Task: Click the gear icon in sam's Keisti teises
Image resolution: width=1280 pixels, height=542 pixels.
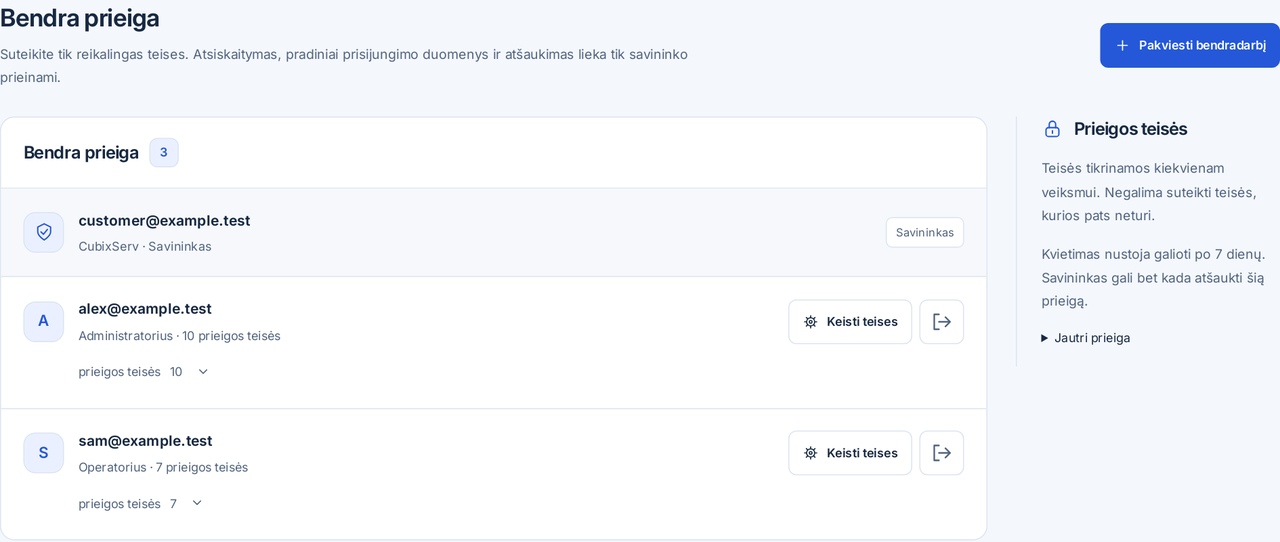Action: 811,453
